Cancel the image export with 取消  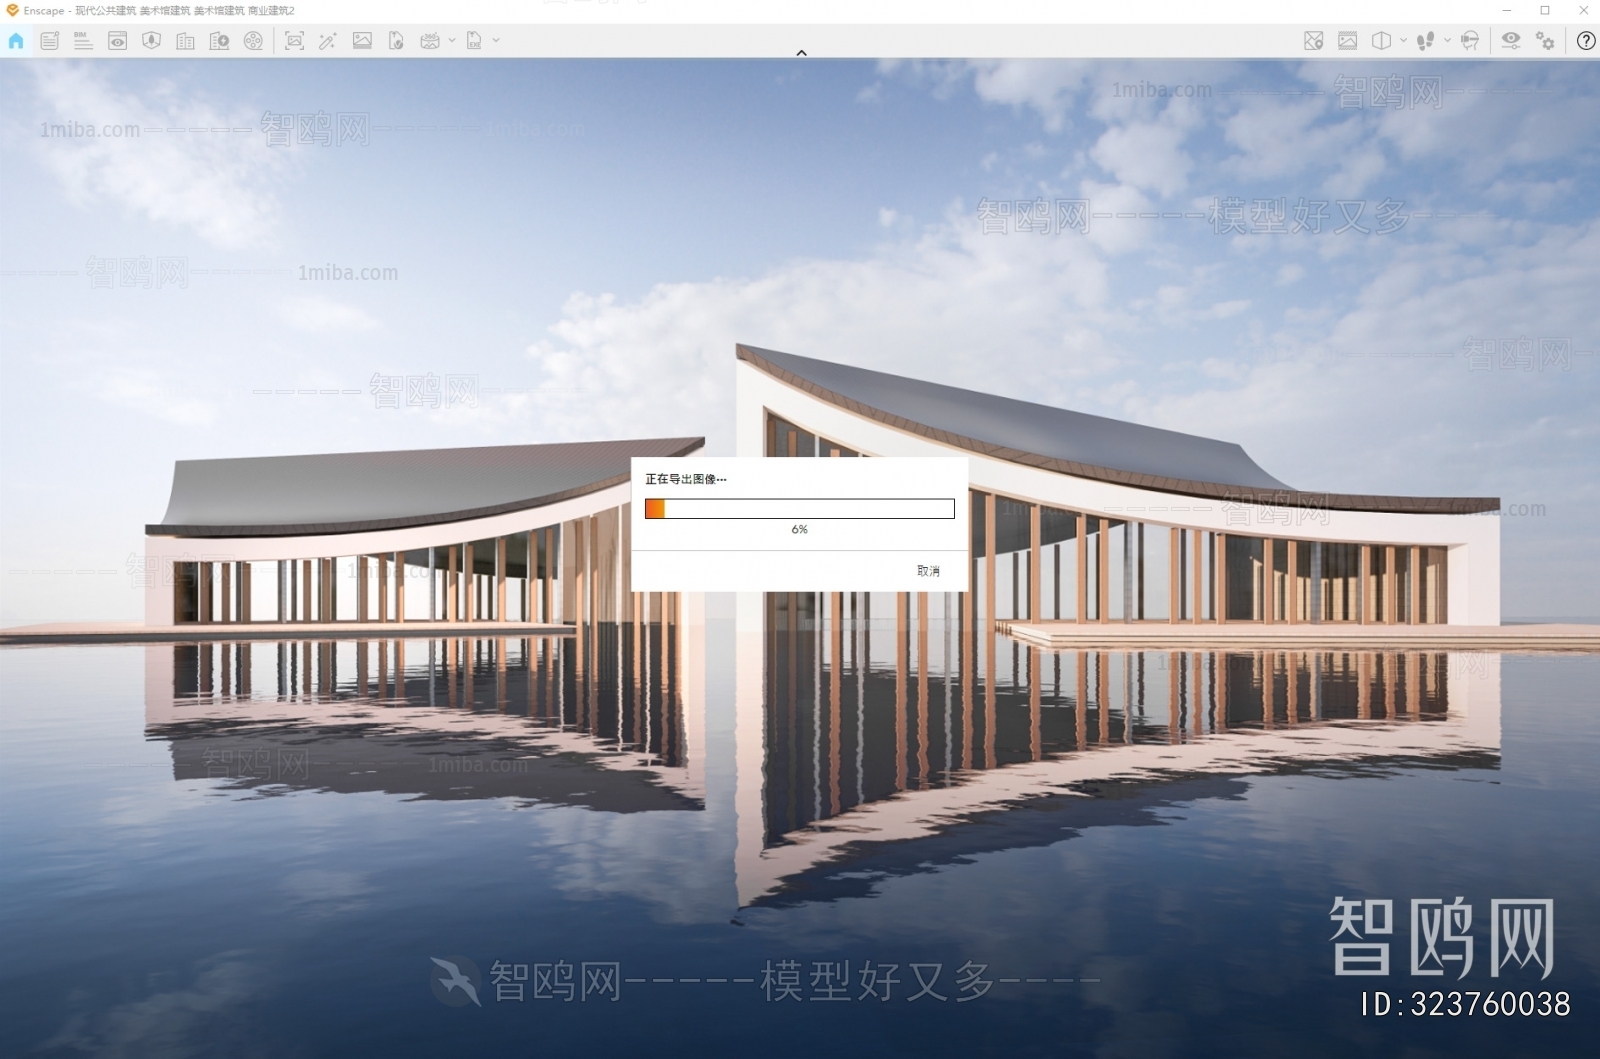(x=929, y=571)
